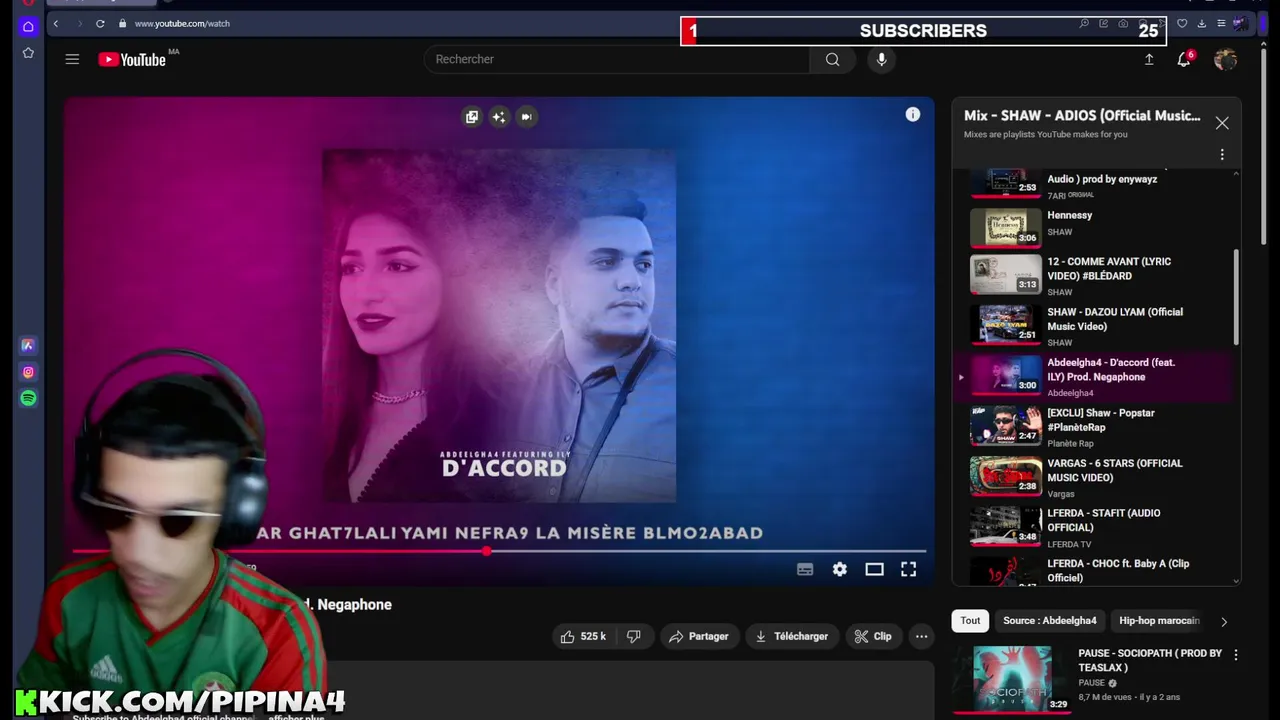Image resolution: width=1280 pixels, height=720 pixels.
Task: Click the sparkle AI icon above player
Action: (499, 117)
